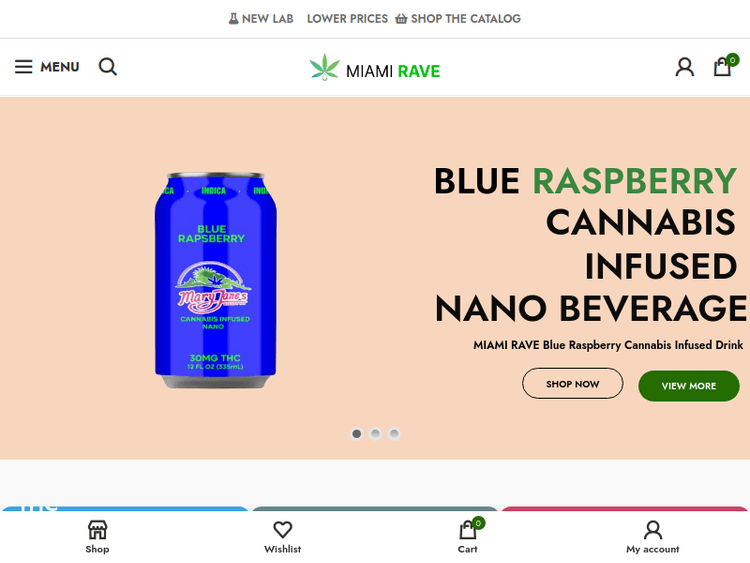The width and height of the screenshot is (750, 563).
Task: Click the SHOP NOW button
Action: pos(573,384)
